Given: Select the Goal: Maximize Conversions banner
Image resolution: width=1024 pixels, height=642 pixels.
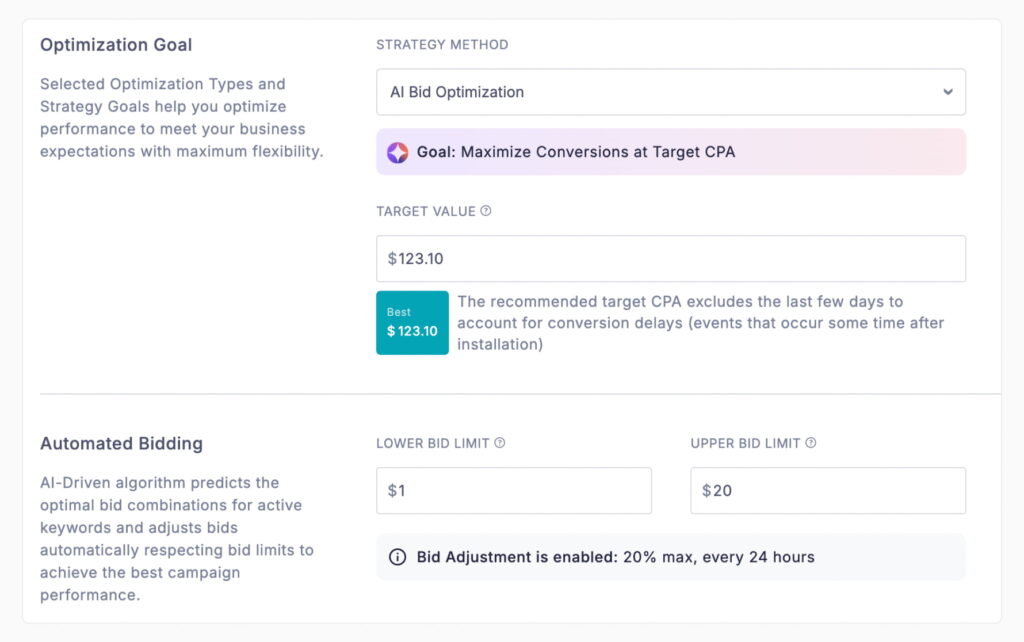Looking at the screenshot, I should 670,151.
